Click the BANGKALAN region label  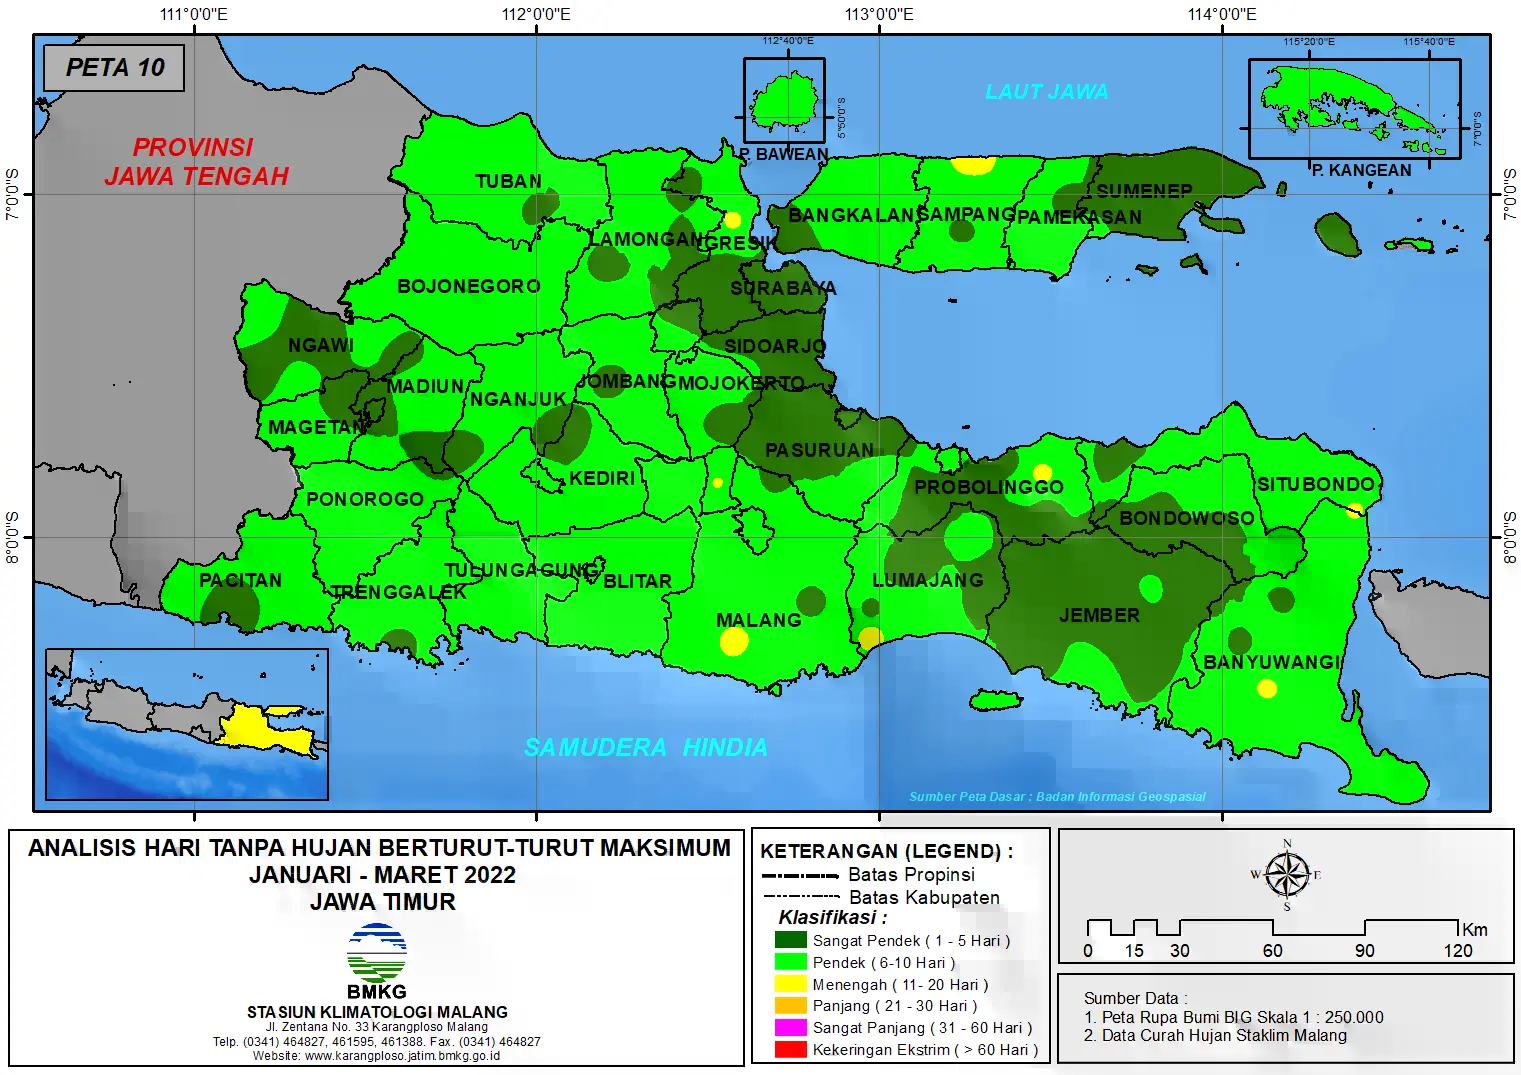pyautogui.click(x=852, y=216)
